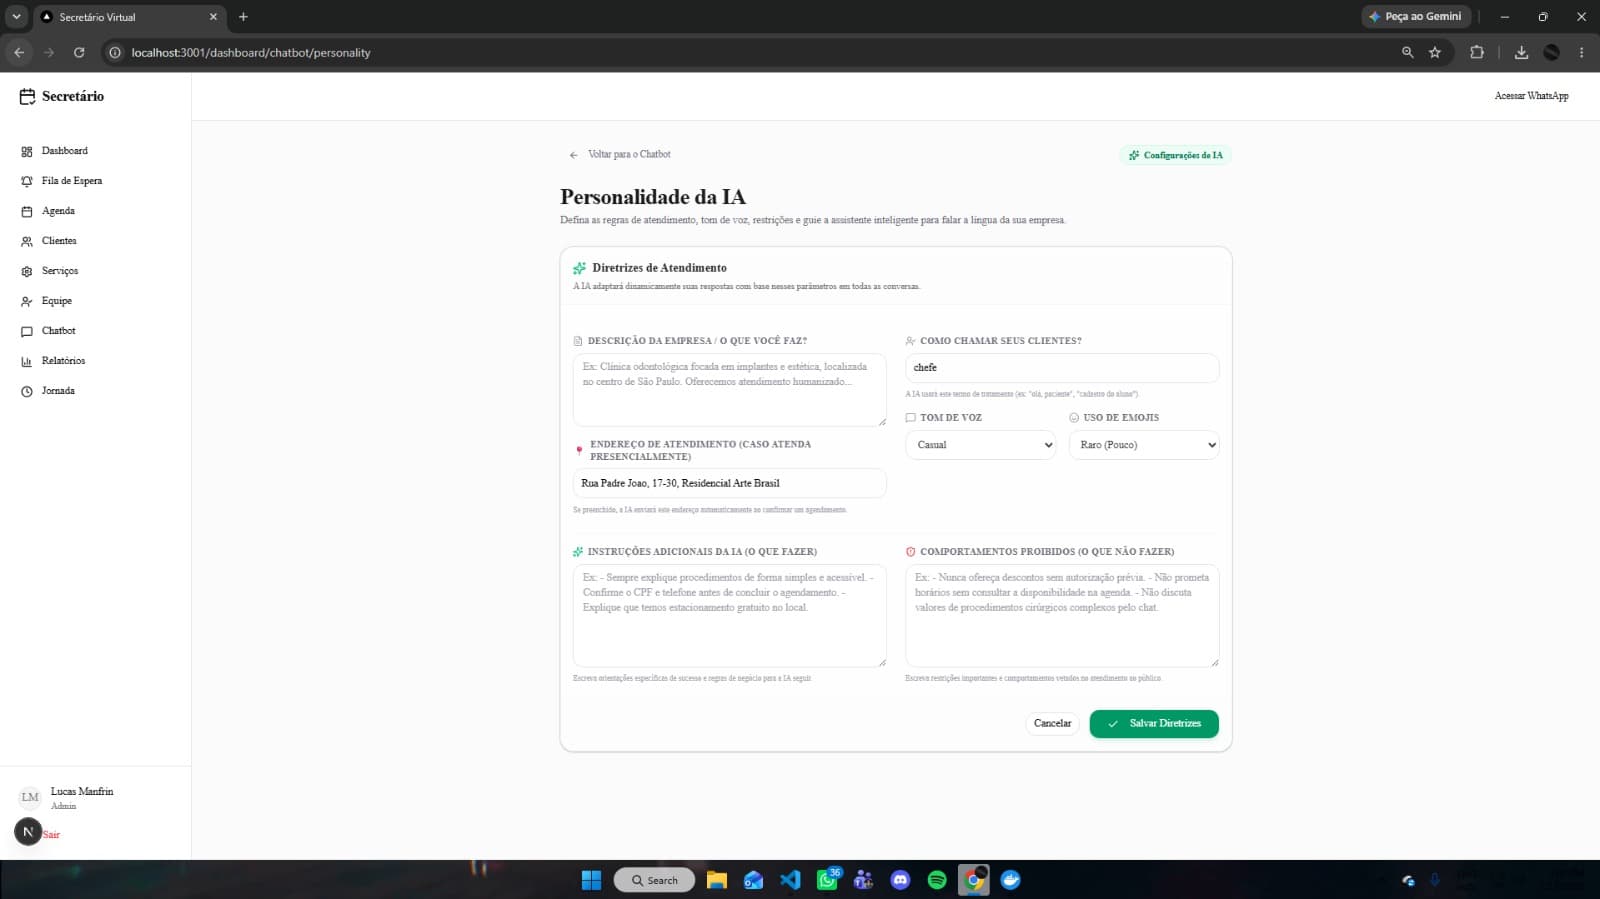Click the browser back arrow
The height and width of the screenshot is (899, 1600).
(x=19, y=52)
